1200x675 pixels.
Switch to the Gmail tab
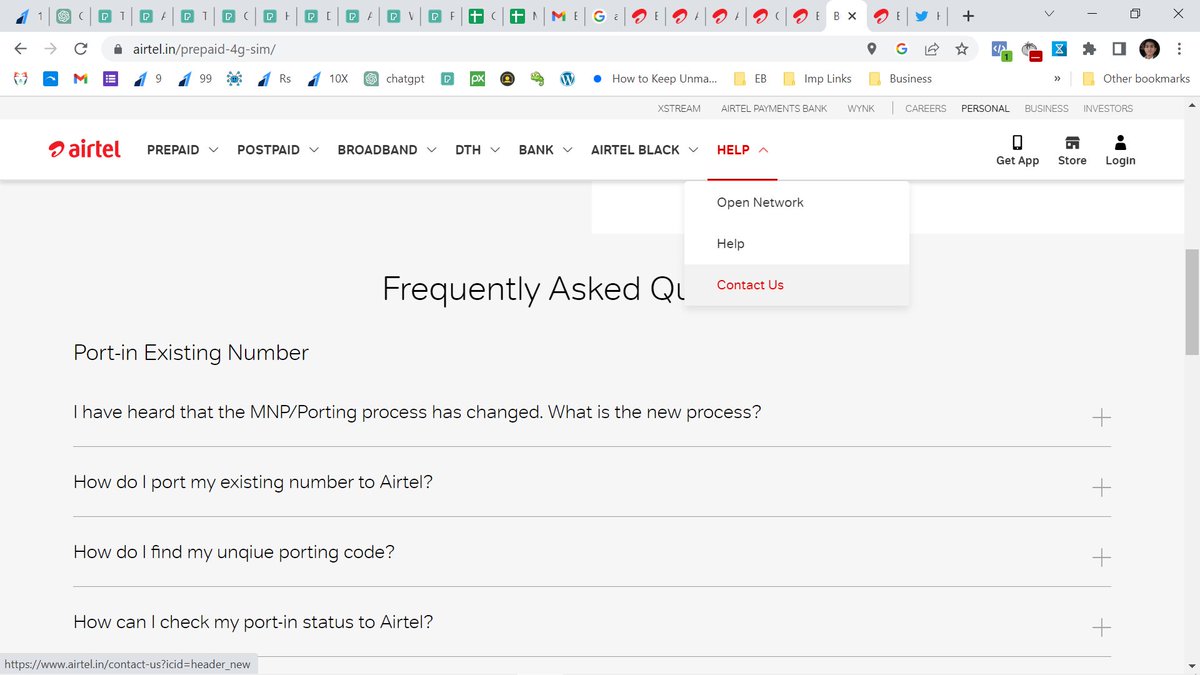tap(566, 16)
